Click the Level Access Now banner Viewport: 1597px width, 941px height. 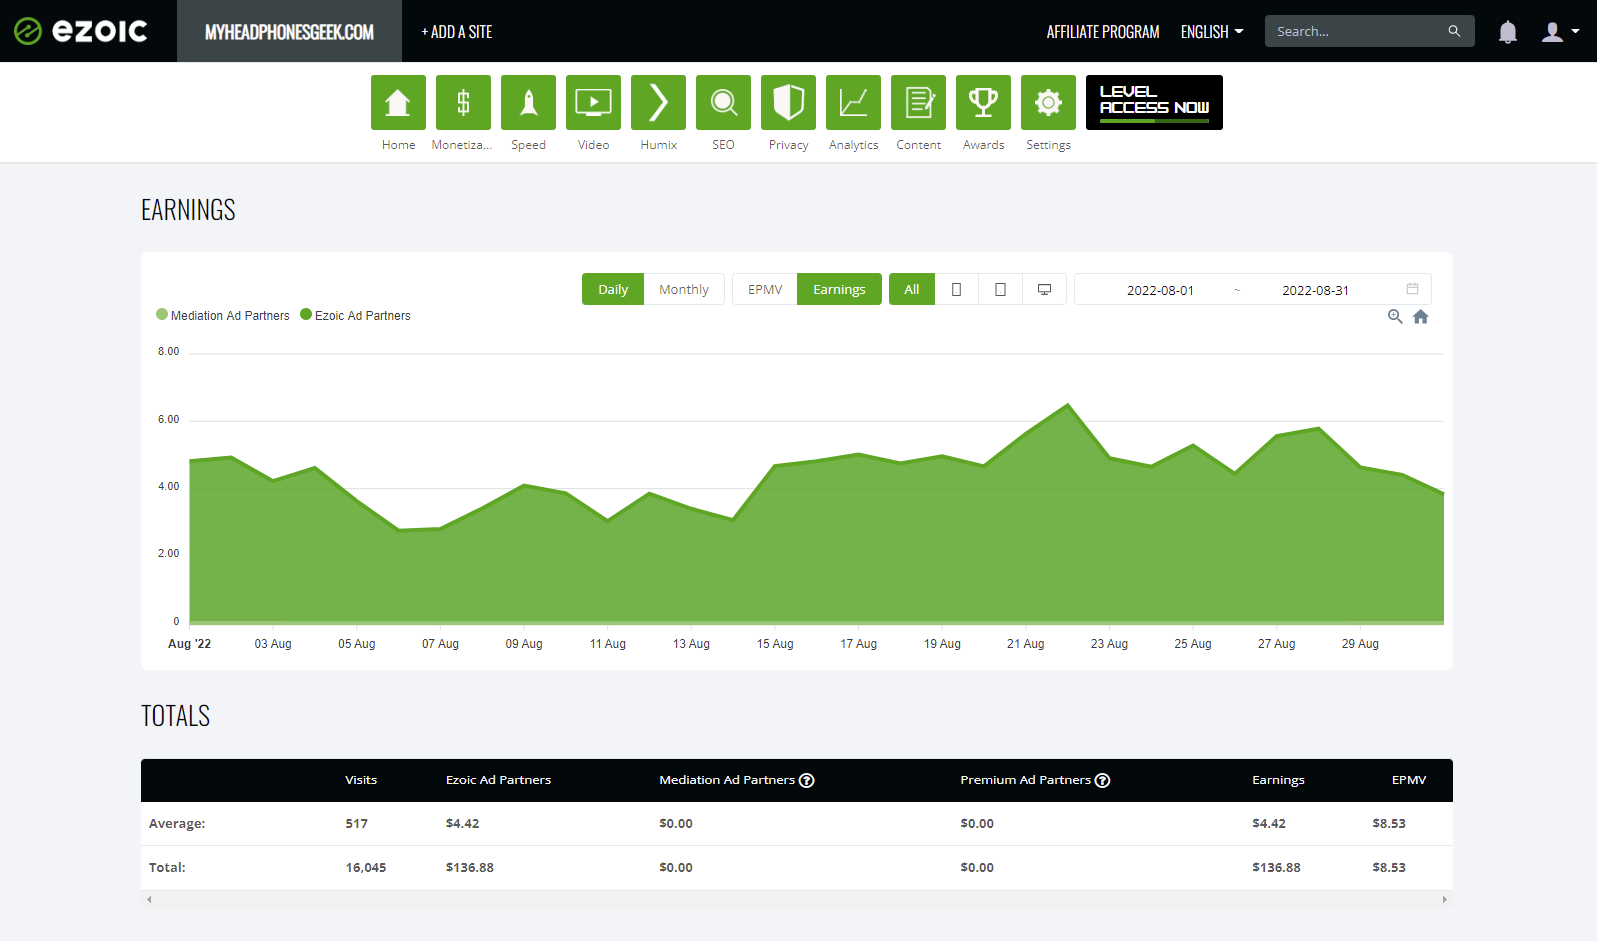tap(1154, 102)
